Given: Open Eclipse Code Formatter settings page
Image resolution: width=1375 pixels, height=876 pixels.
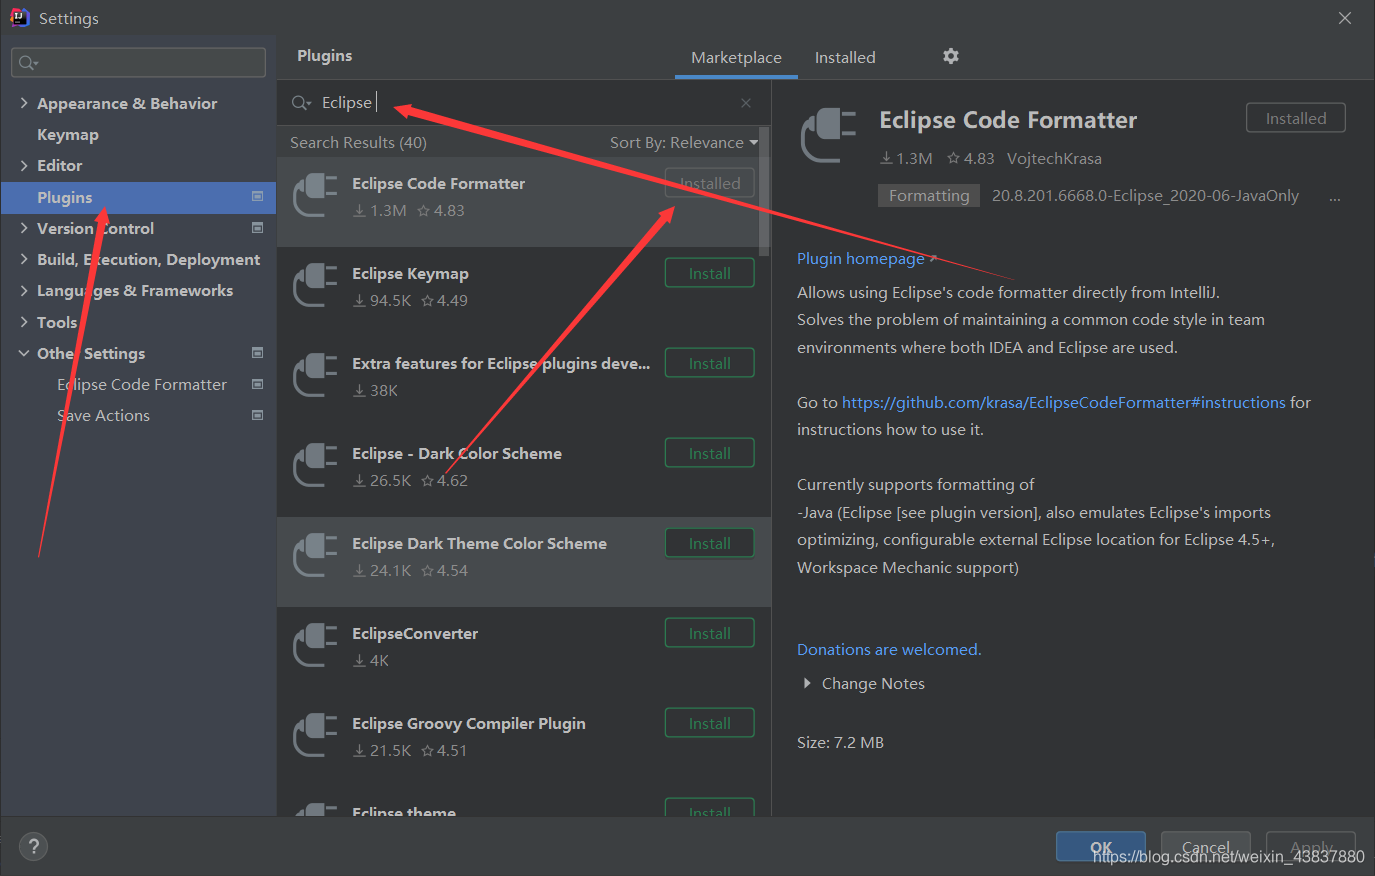Looking at the screenshot, I should tap(142, 384).
